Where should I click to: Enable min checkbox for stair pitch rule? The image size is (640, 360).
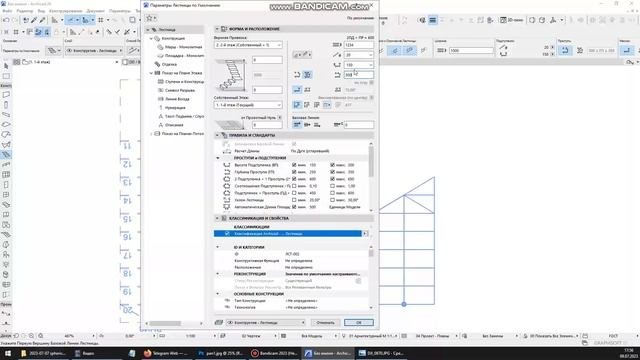point(294,200)
